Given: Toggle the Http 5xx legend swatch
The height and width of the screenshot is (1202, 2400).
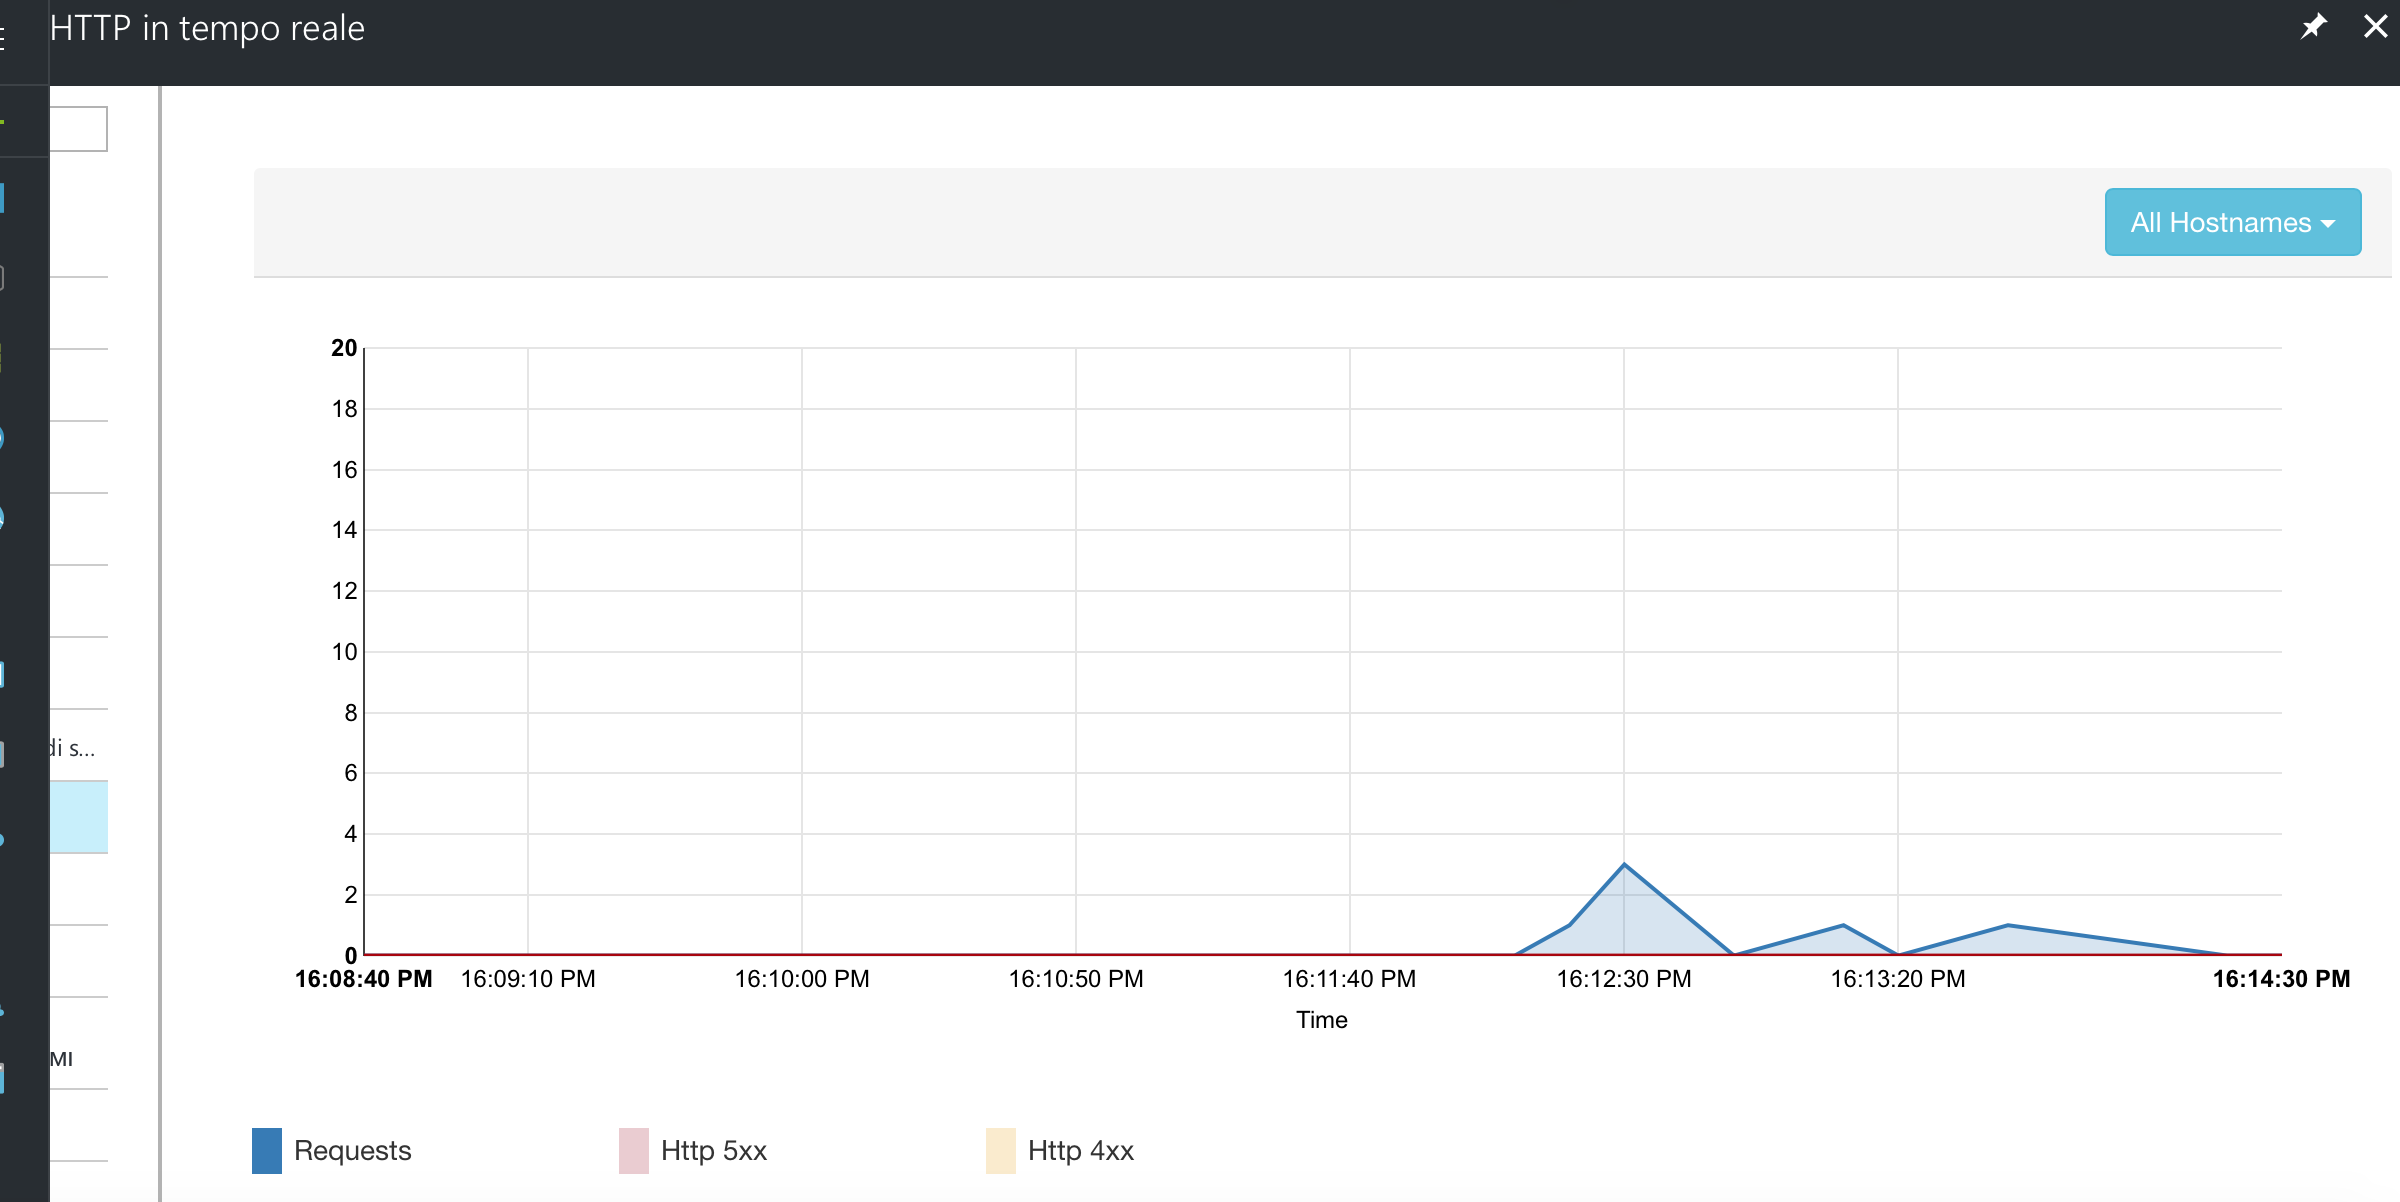Looking at the screenshot, I should [634, 1150].
